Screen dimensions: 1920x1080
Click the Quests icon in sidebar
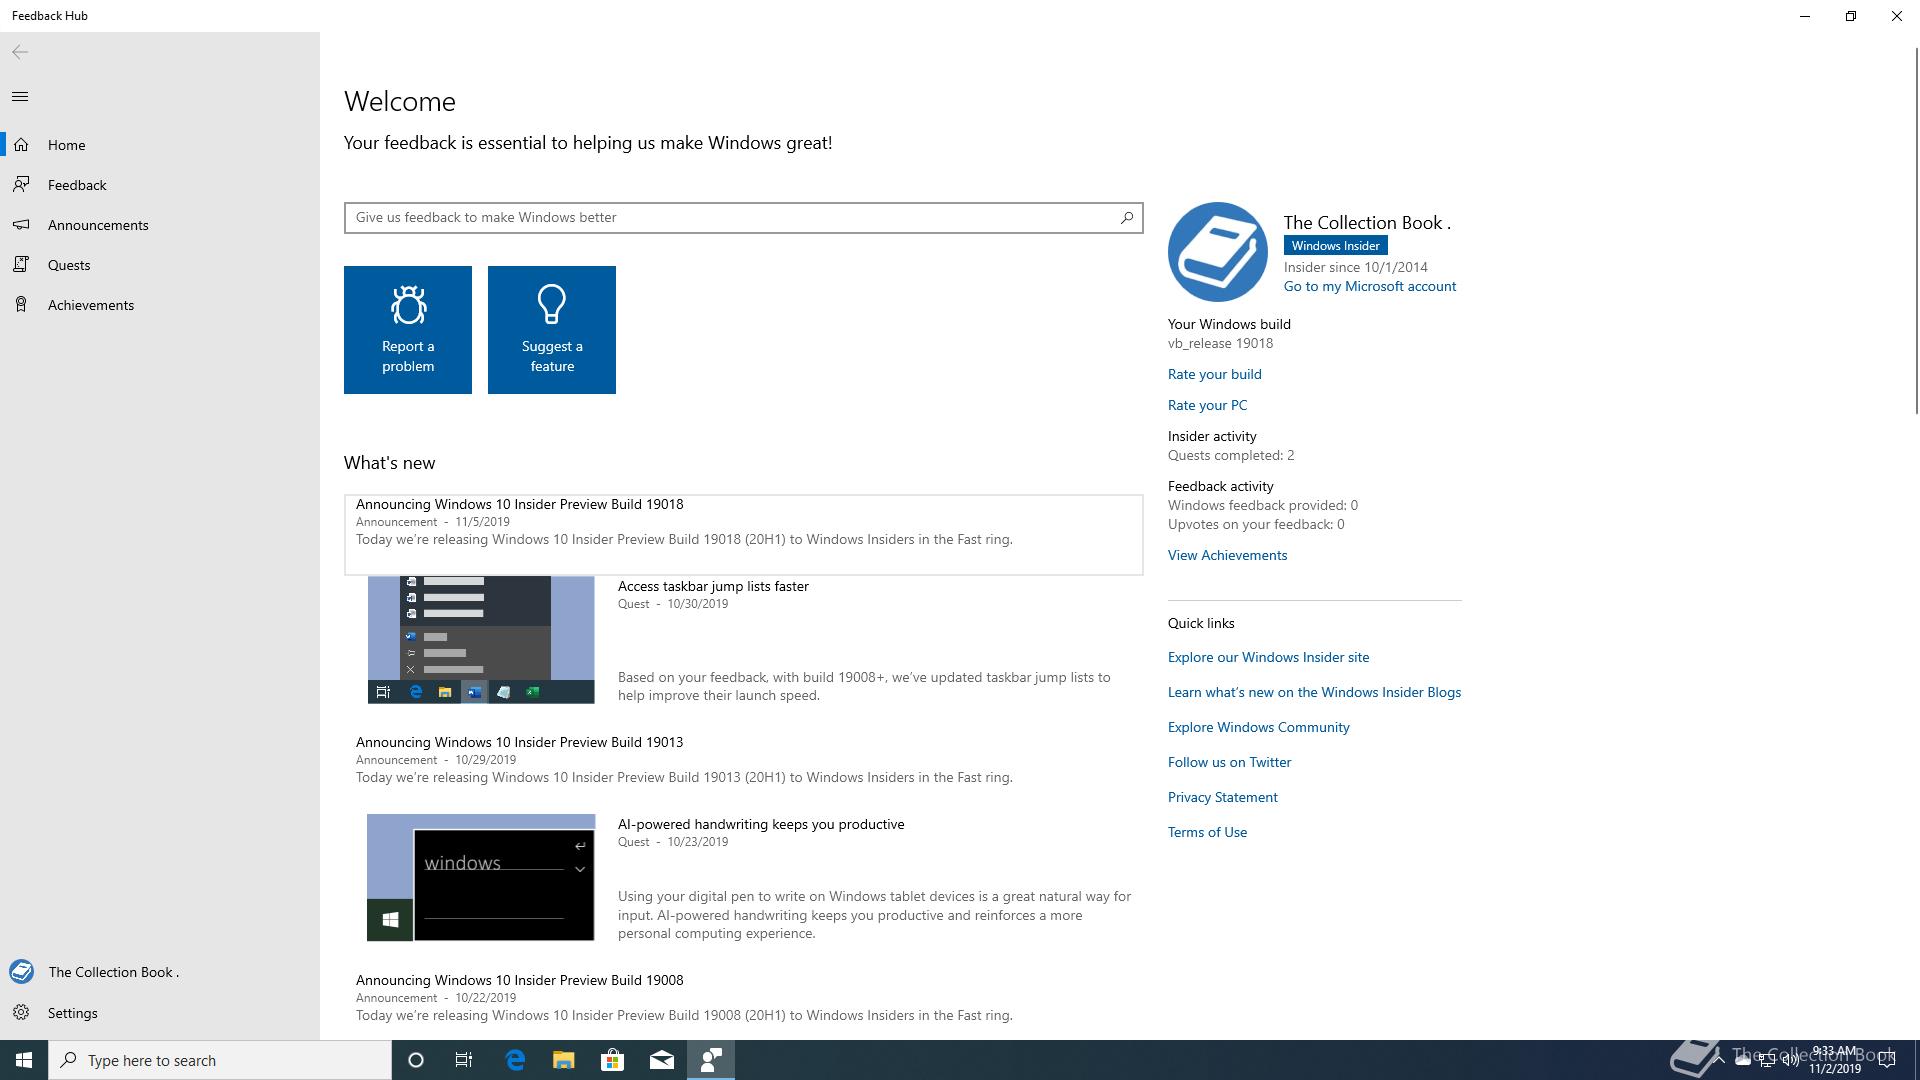pos(21,265)
